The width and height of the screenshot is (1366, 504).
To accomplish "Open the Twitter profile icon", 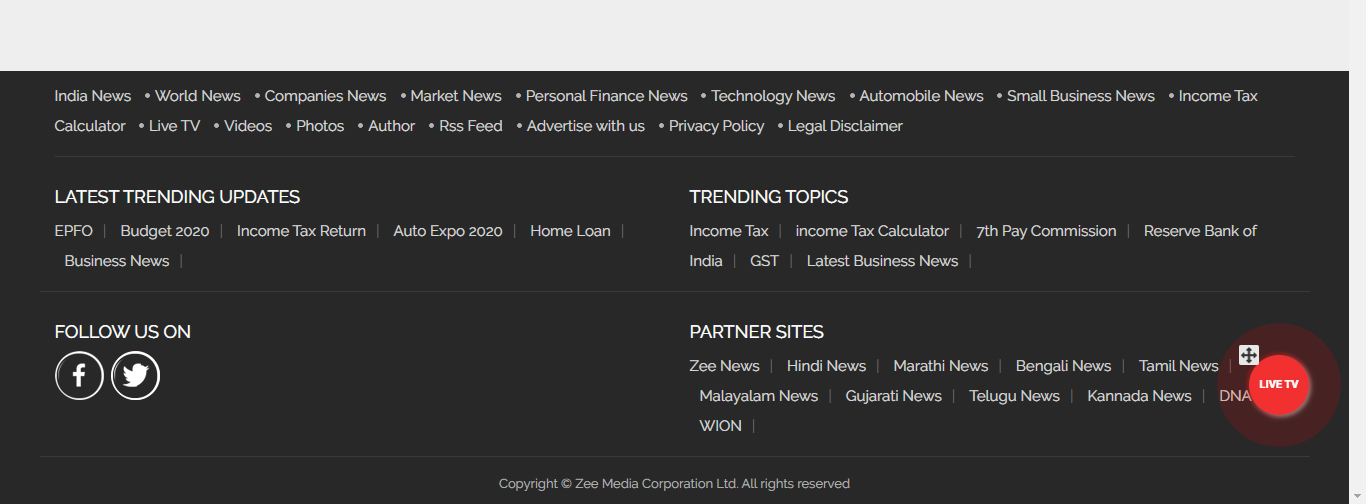I will pyautogui.click(x=135, y=376).
